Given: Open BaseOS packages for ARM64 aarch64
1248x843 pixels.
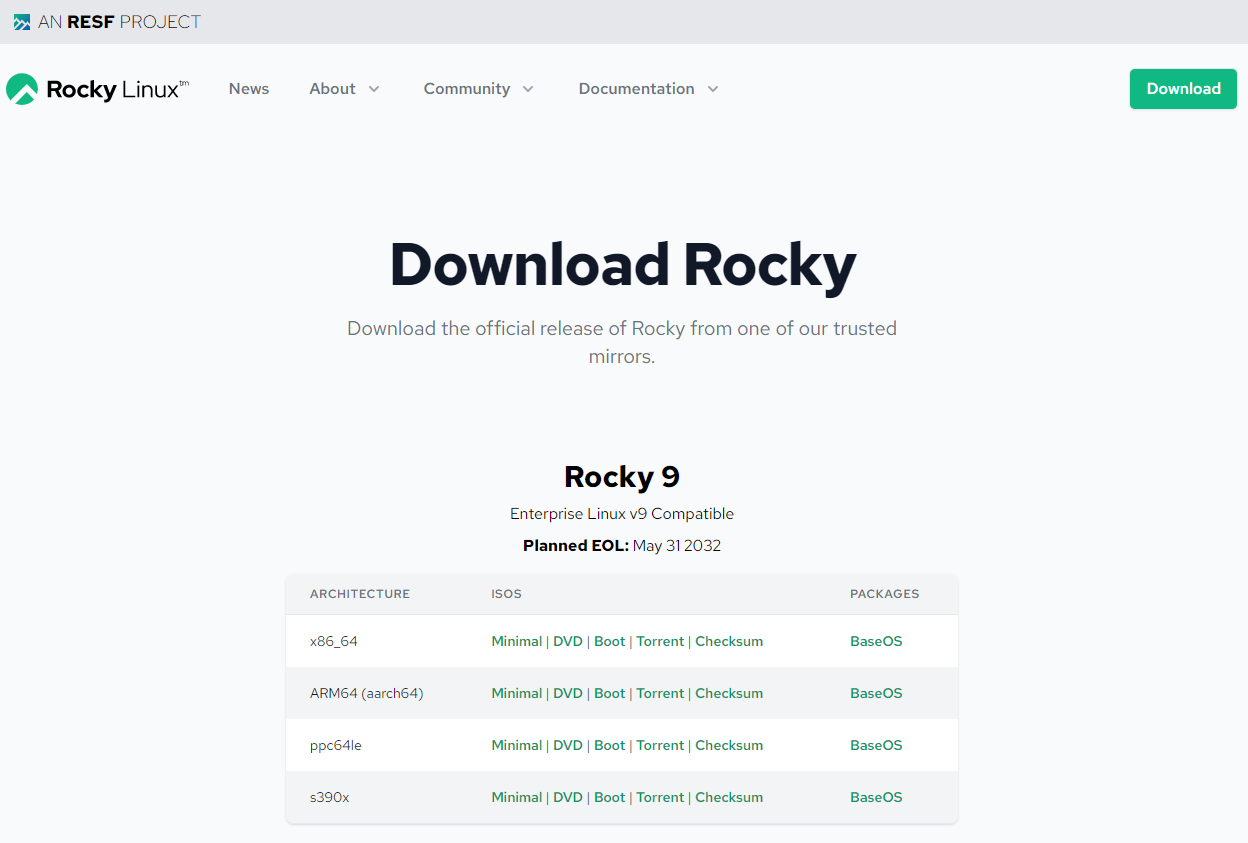Looking at the screenshot, I should tap(876, 693).
